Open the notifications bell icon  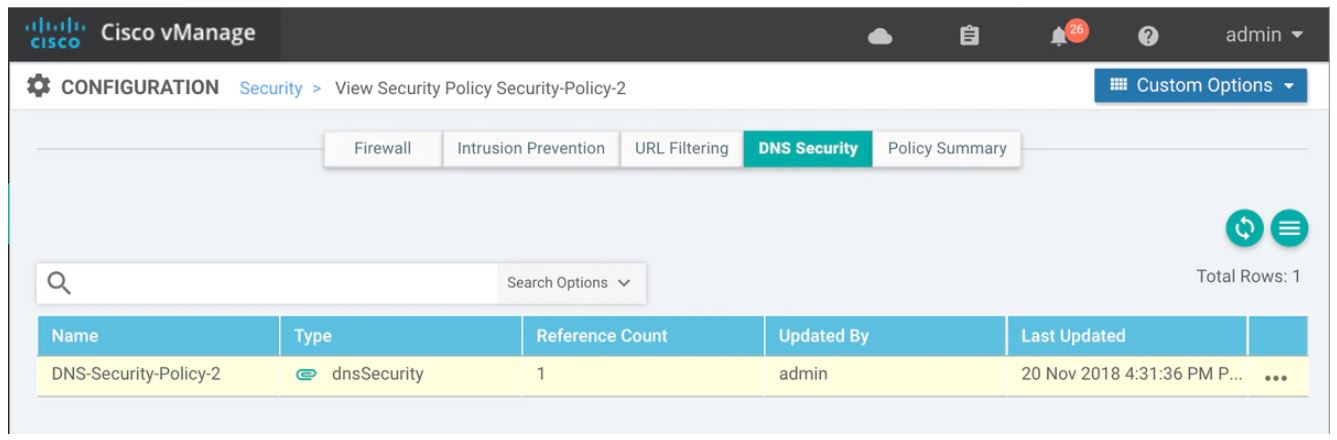[x=1055, y=35]
